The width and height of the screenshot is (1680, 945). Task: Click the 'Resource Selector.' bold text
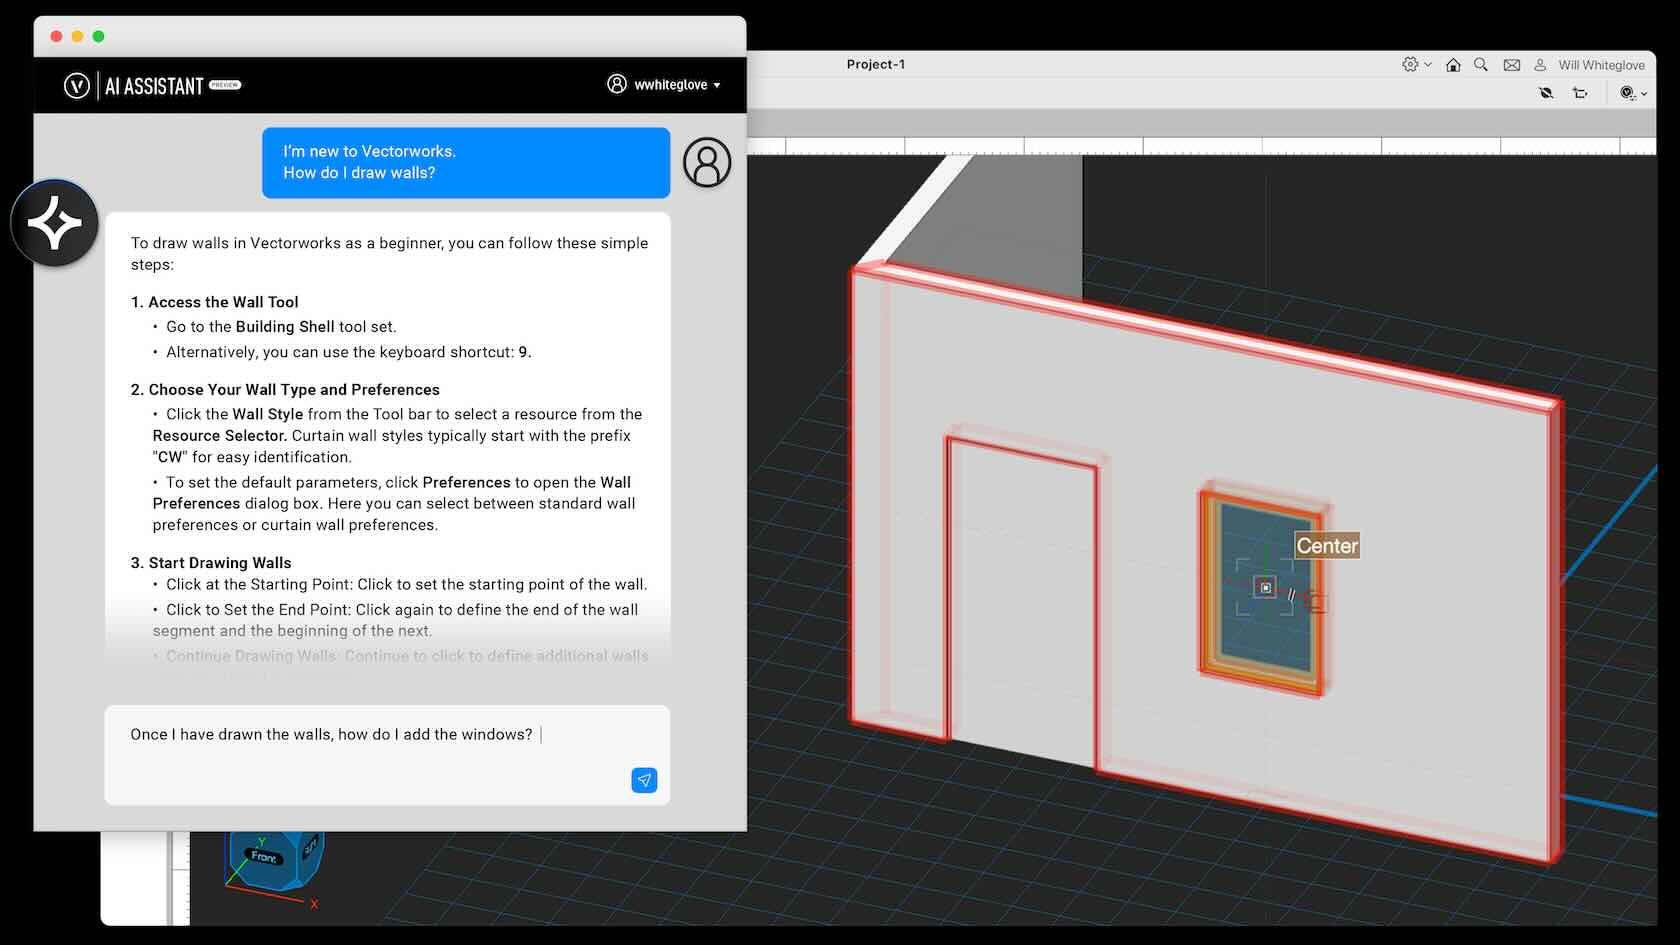pyautogui.click(x=220, y=436)
